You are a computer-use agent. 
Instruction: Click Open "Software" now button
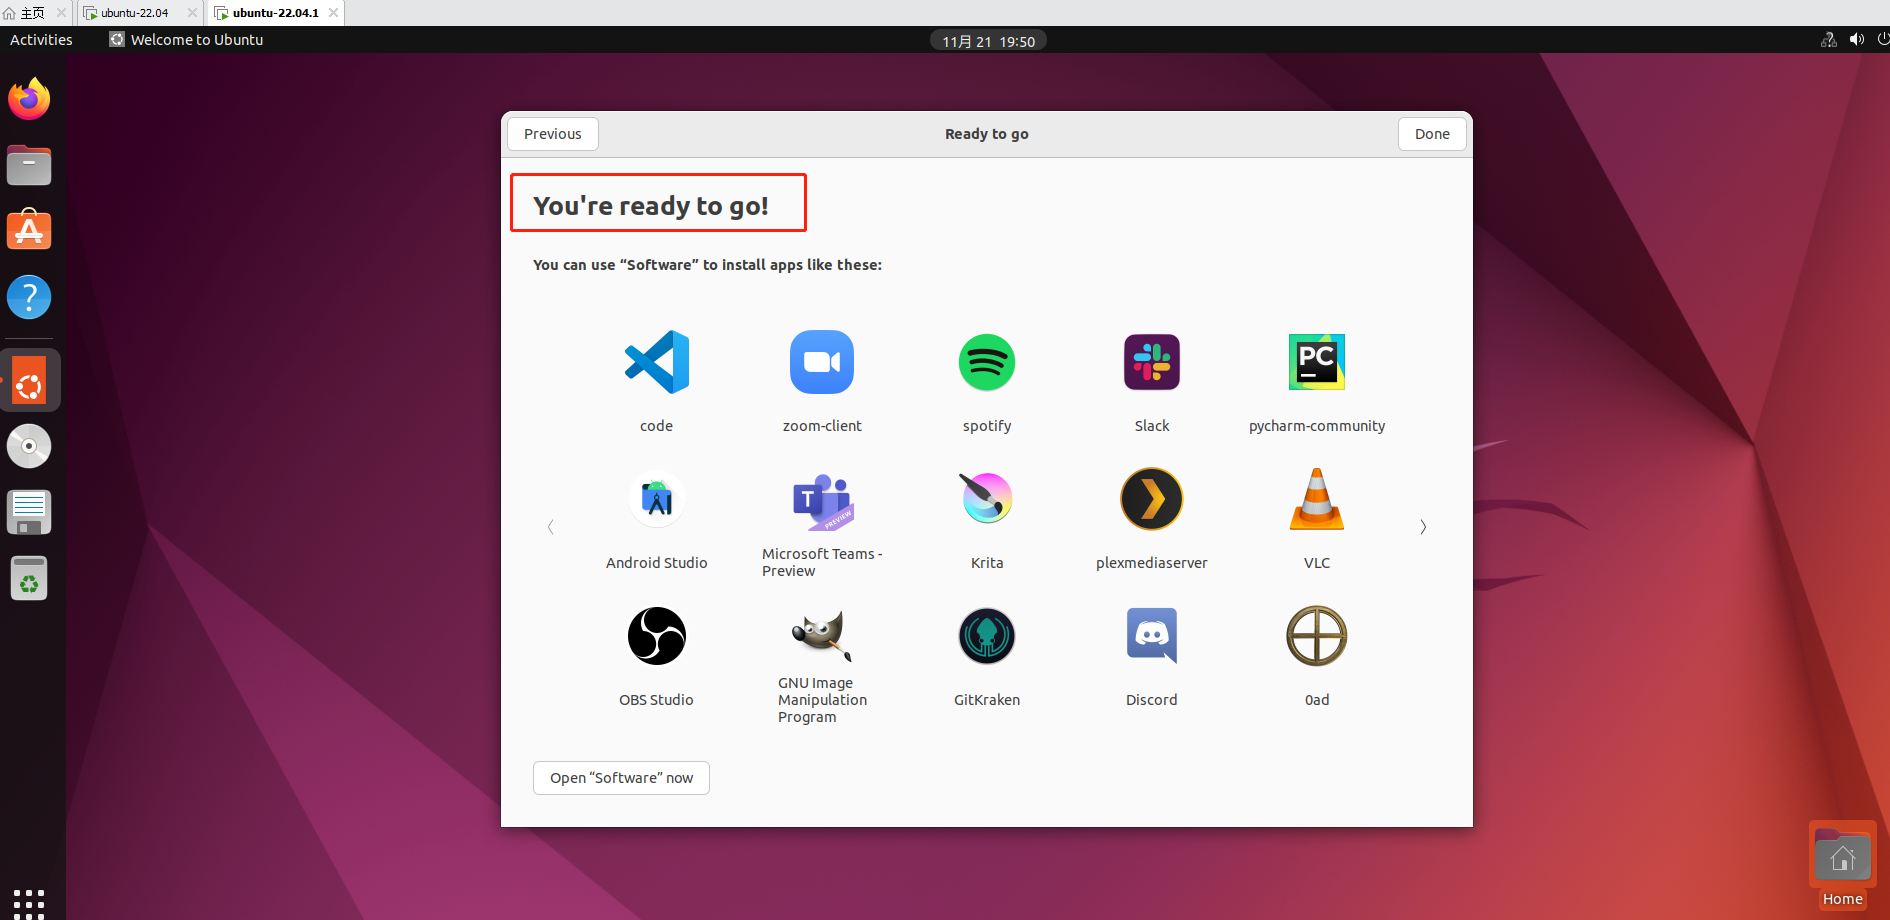point(621,778)
